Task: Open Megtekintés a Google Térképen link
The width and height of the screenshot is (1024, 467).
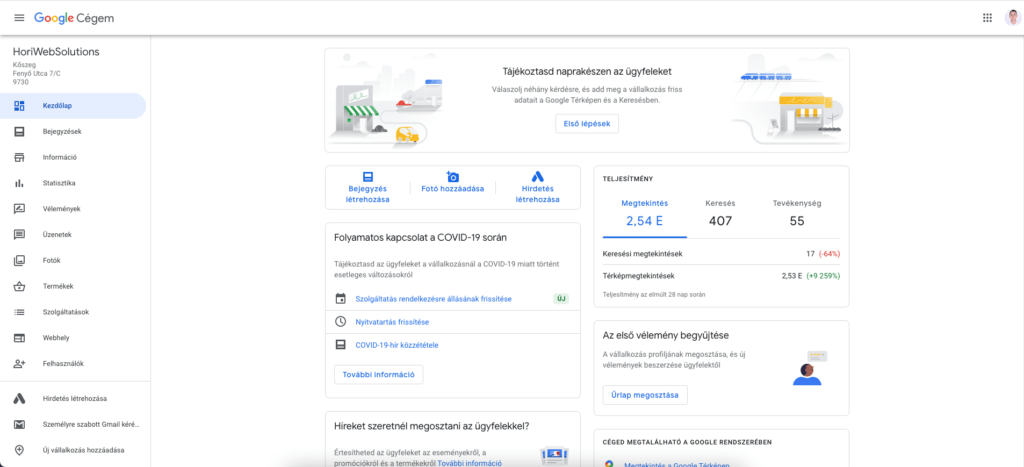Action: point(677,465)
